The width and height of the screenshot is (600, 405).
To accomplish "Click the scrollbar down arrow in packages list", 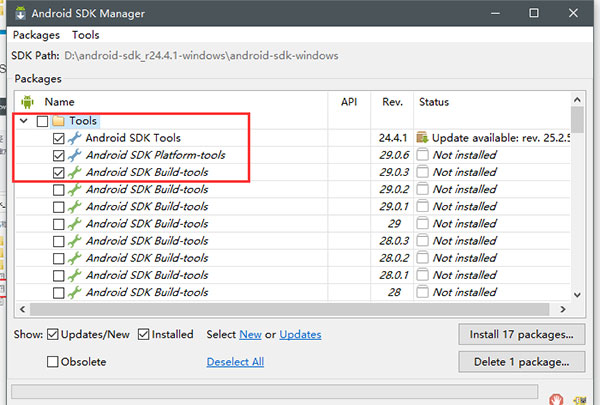I will (x=576, y=295).
